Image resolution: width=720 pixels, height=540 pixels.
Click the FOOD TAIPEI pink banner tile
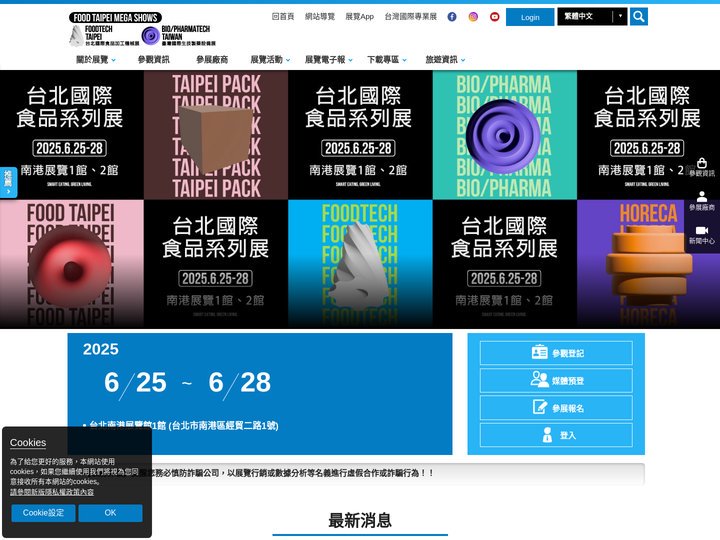[72, 264]
